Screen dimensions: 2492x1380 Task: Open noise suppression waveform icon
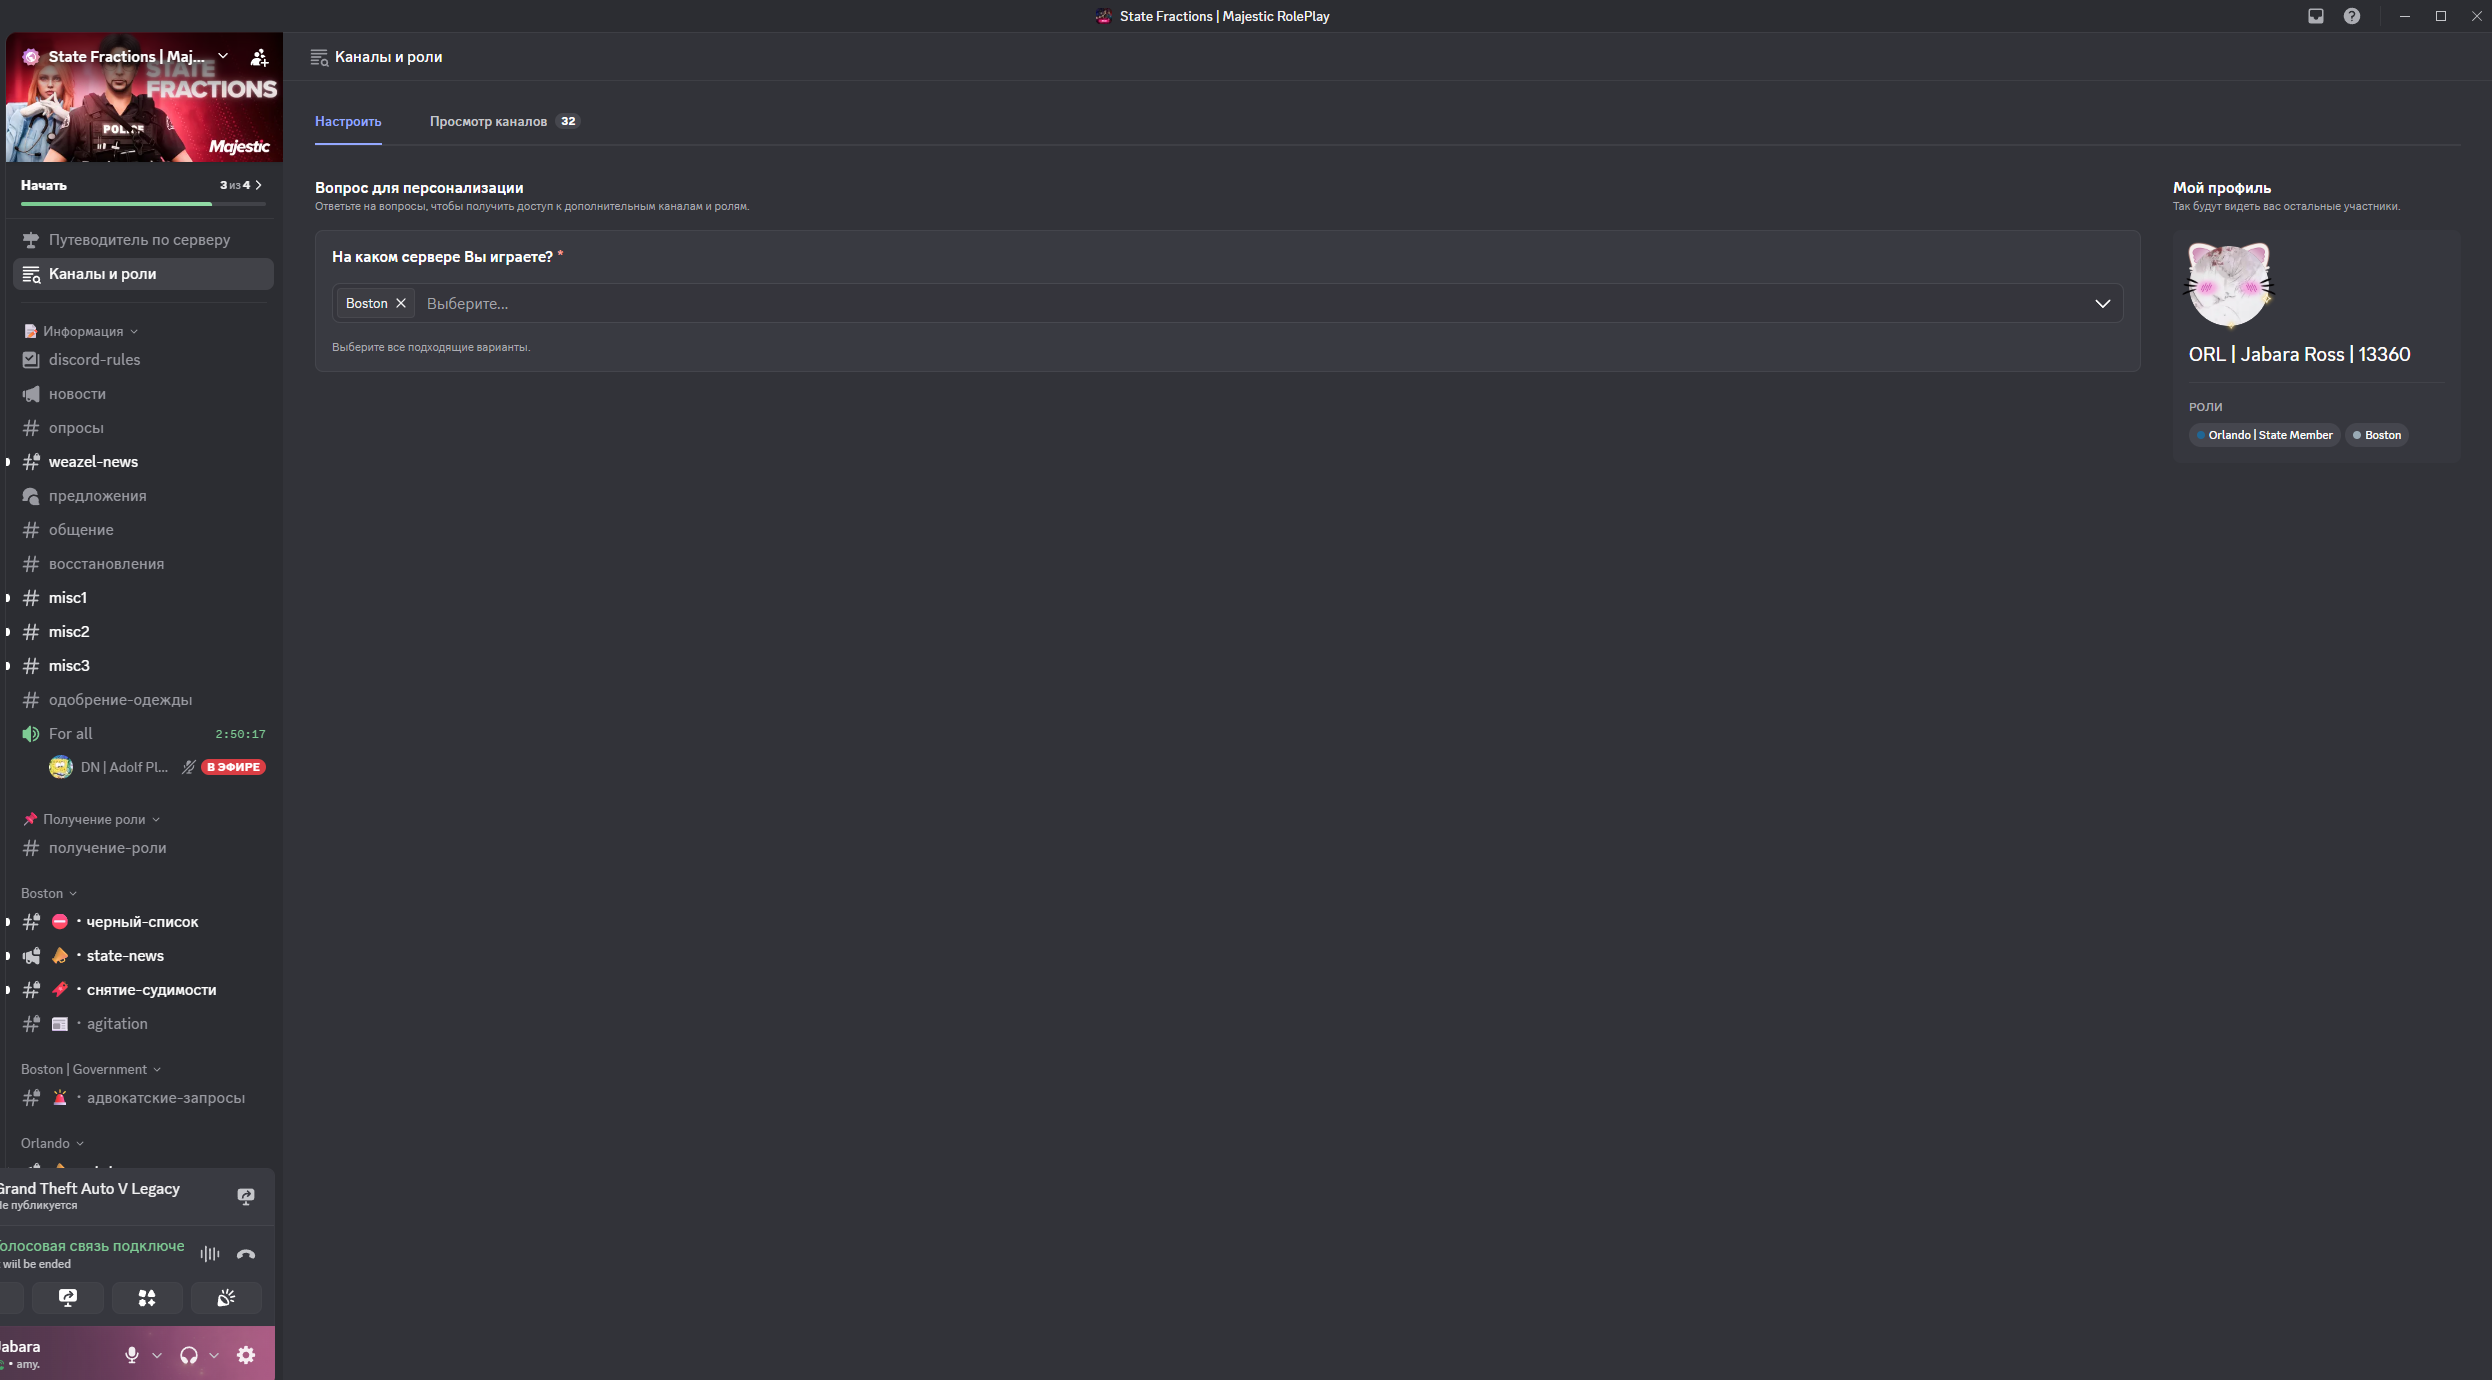click(210, 1254)
